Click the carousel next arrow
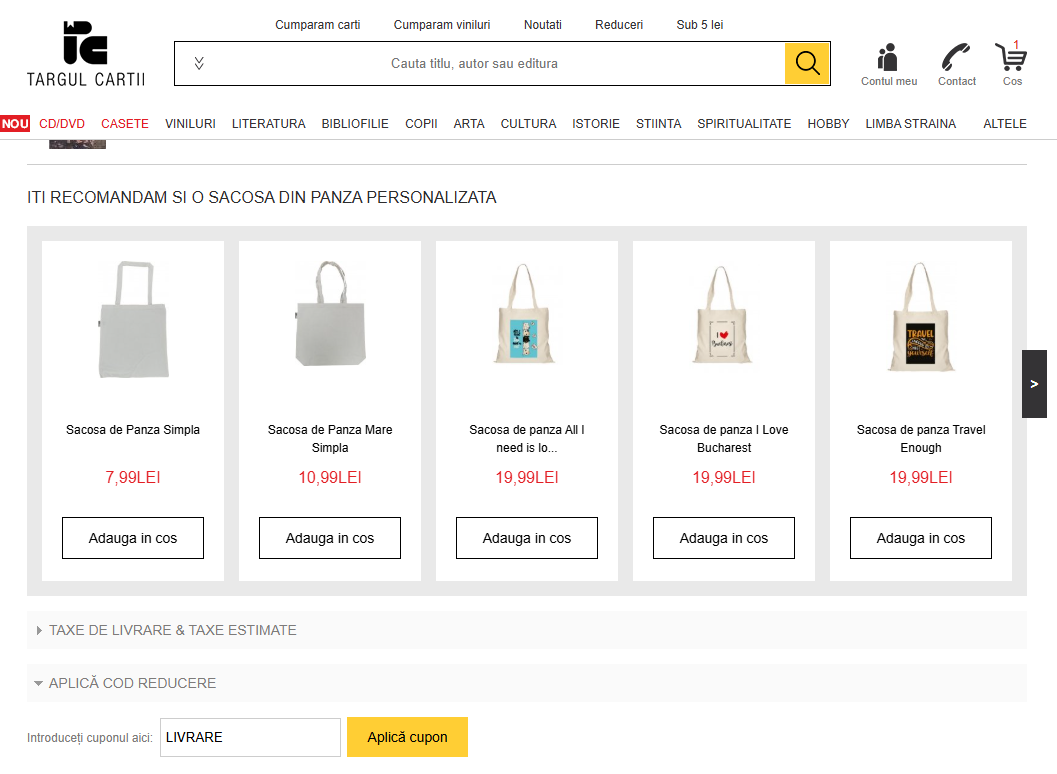Image resolution: width=1057 pixels, height=774 pixels. pos(1034,384)
